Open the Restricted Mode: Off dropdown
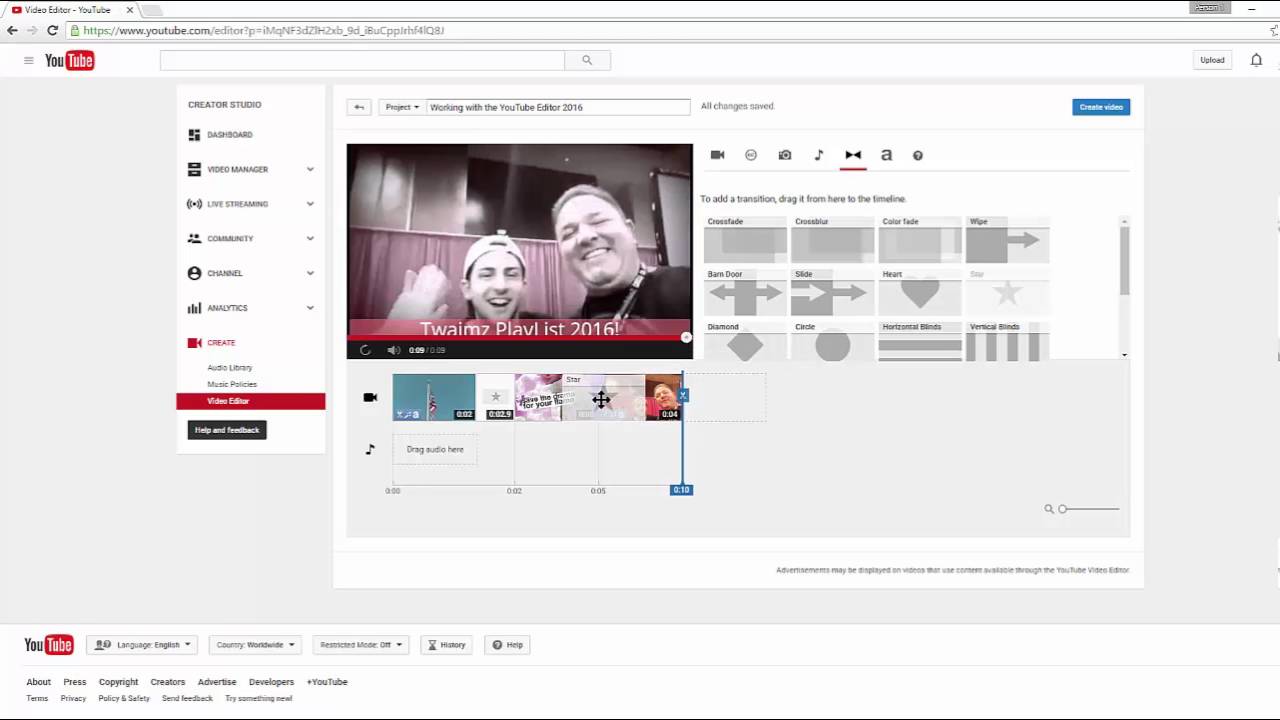Image resolution: width=1280 pixels, height=720 pixels. point(360,645)
